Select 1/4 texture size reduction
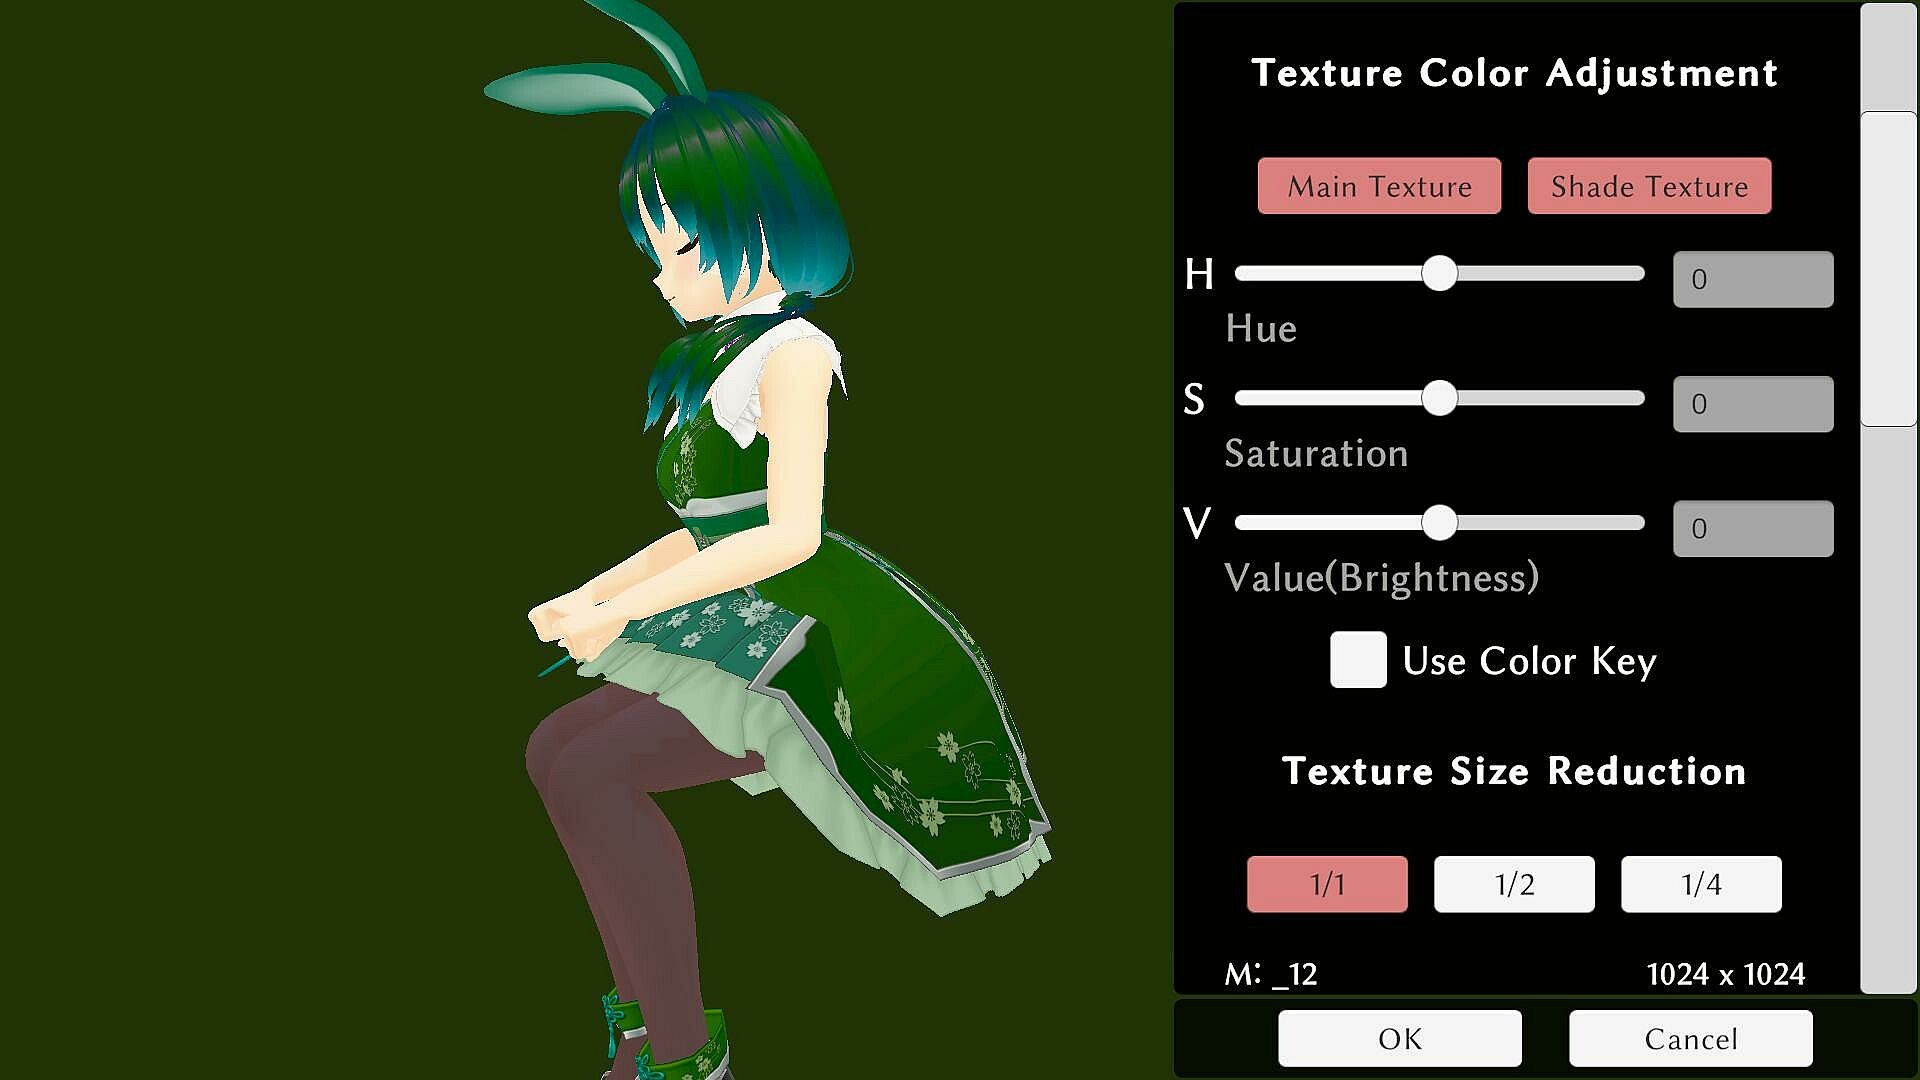Image resolution: width=1920 pixels, height=1080 pixels. pos(1701,884)
